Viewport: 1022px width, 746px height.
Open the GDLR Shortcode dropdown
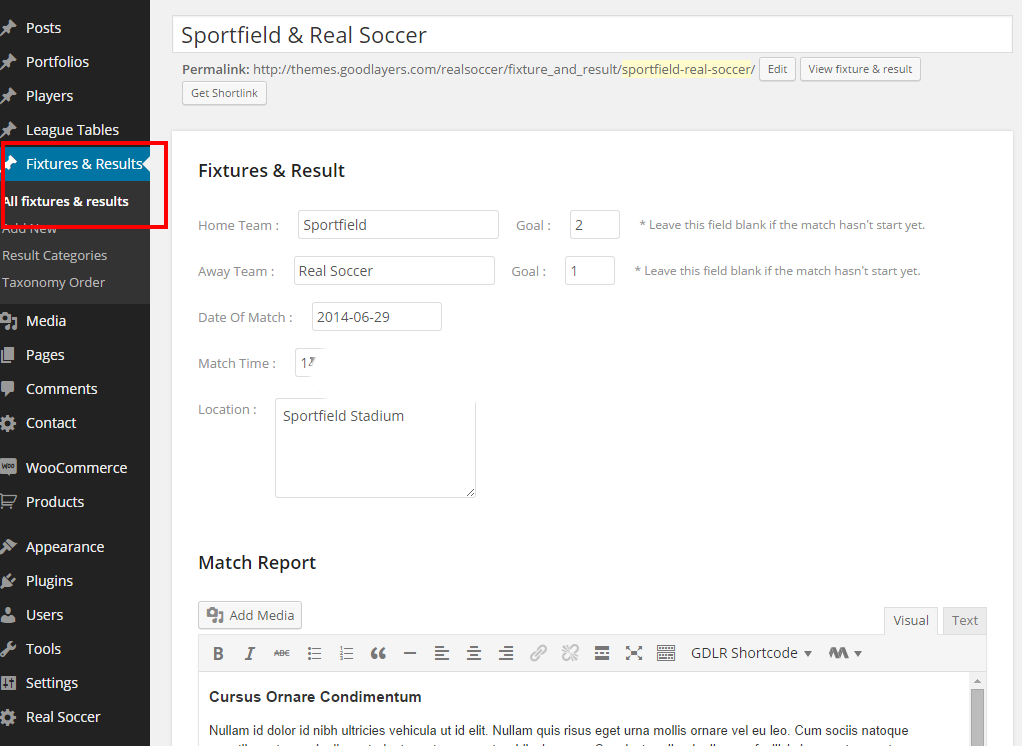coord(751,653)
